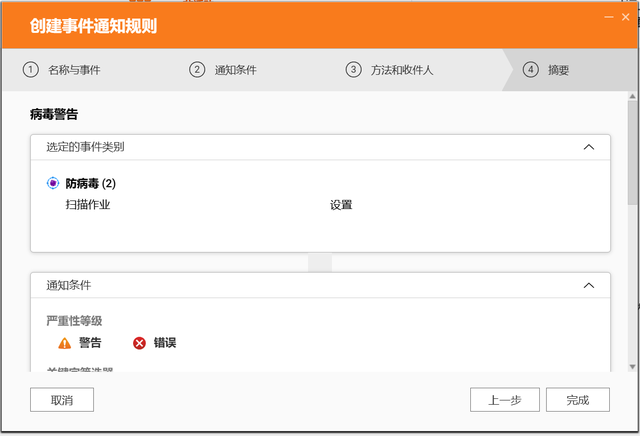
Task: Click the 防病毒 category icon
Action: tap(53, 183)
